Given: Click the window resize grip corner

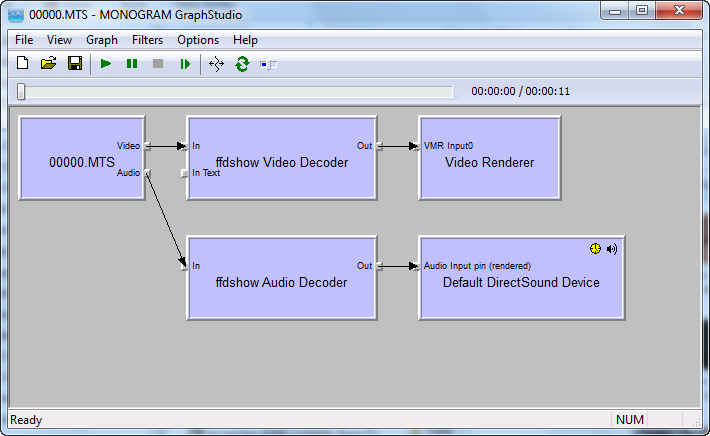Looking at the screenshot, I should [x=696, y=421].
